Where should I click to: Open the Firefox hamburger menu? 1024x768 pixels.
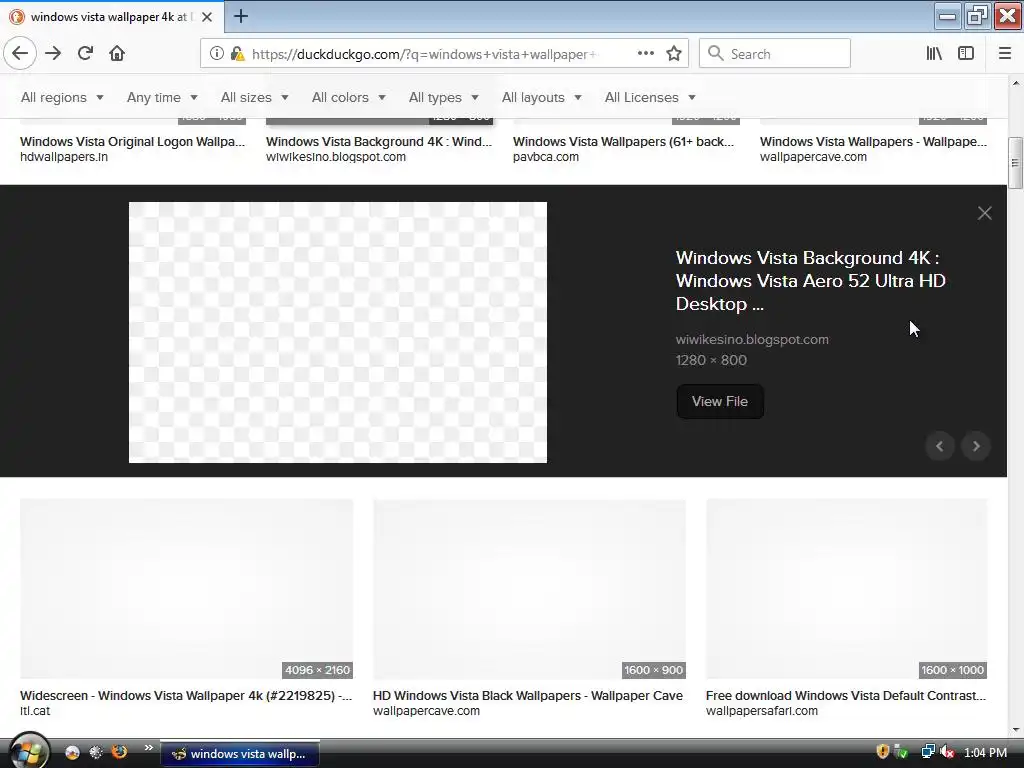tap(1004, 54)
